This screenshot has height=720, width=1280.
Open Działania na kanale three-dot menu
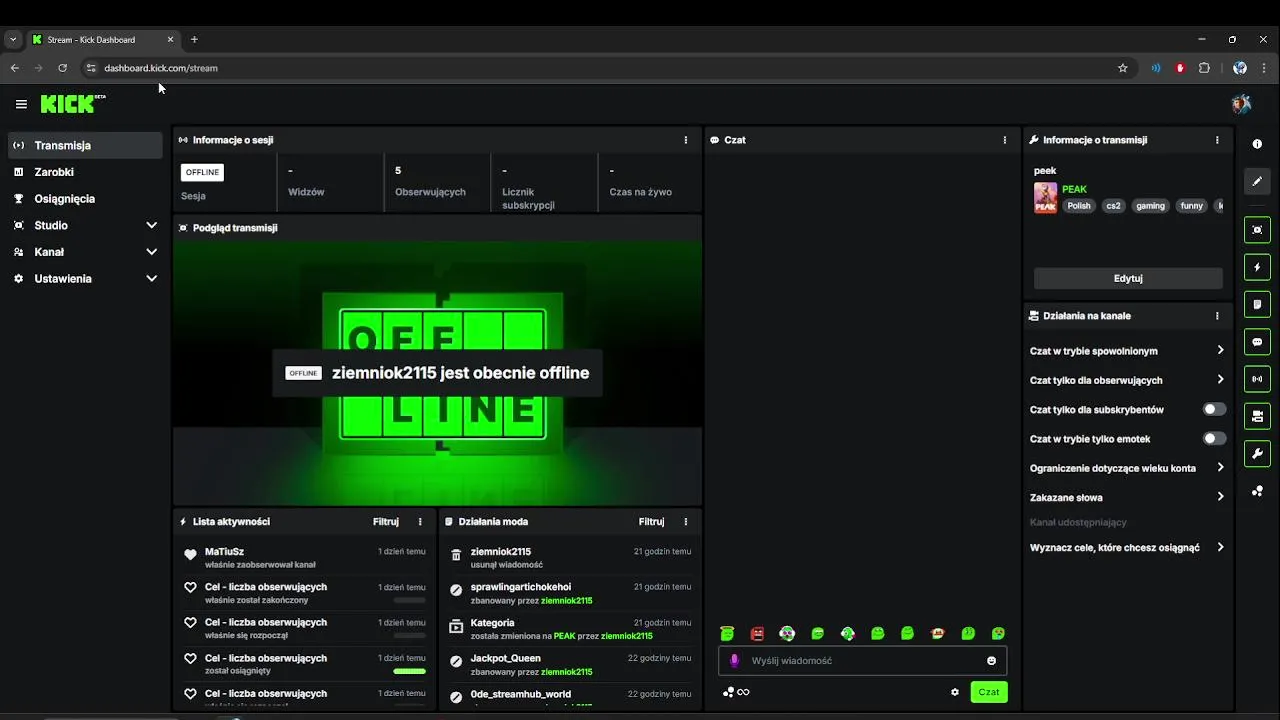(1217, 316)
